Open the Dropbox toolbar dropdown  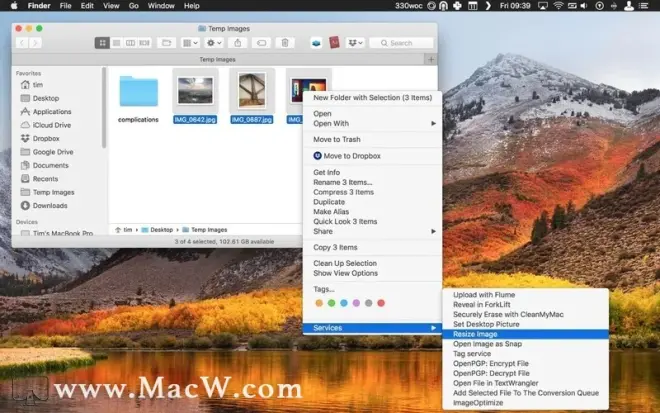(355, 43)
